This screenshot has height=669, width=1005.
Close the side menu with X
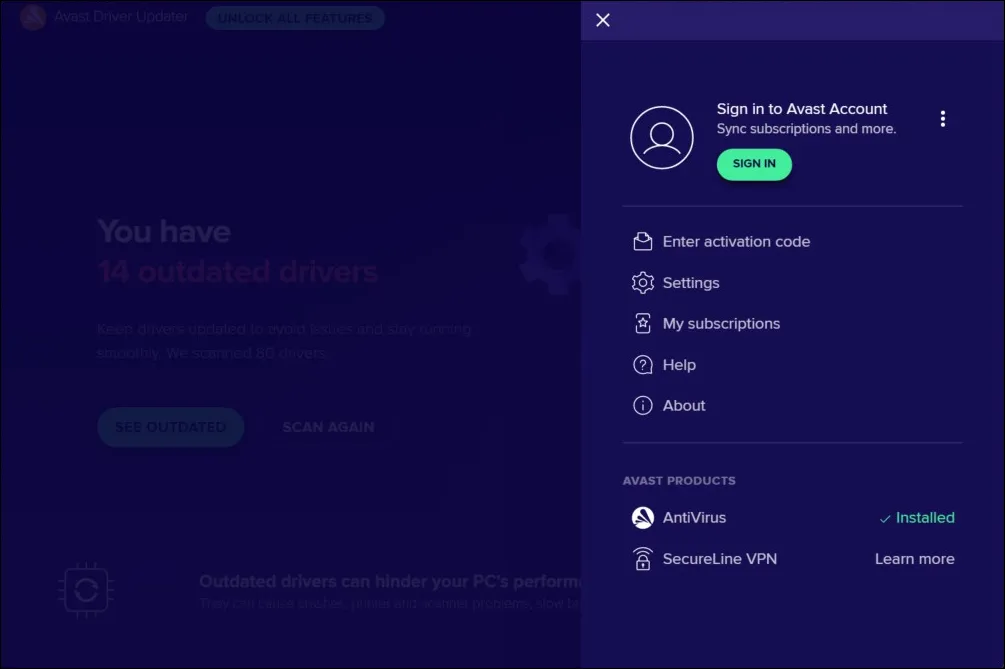[603, 20]
